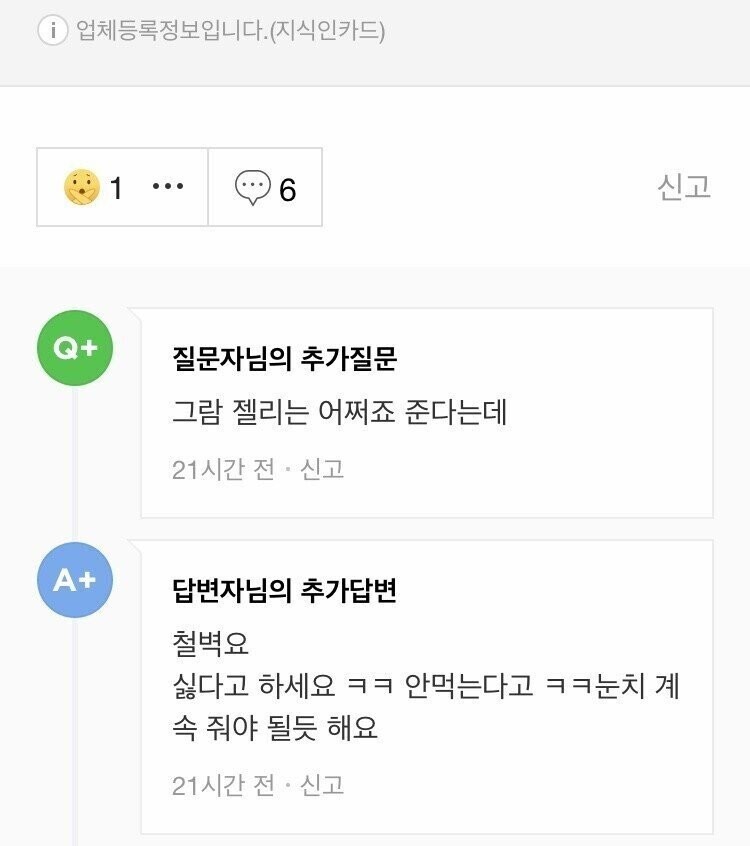Click the 21시간 전 timestamp in answer card
Screen dimensions: 750x846
click(223, 785)
